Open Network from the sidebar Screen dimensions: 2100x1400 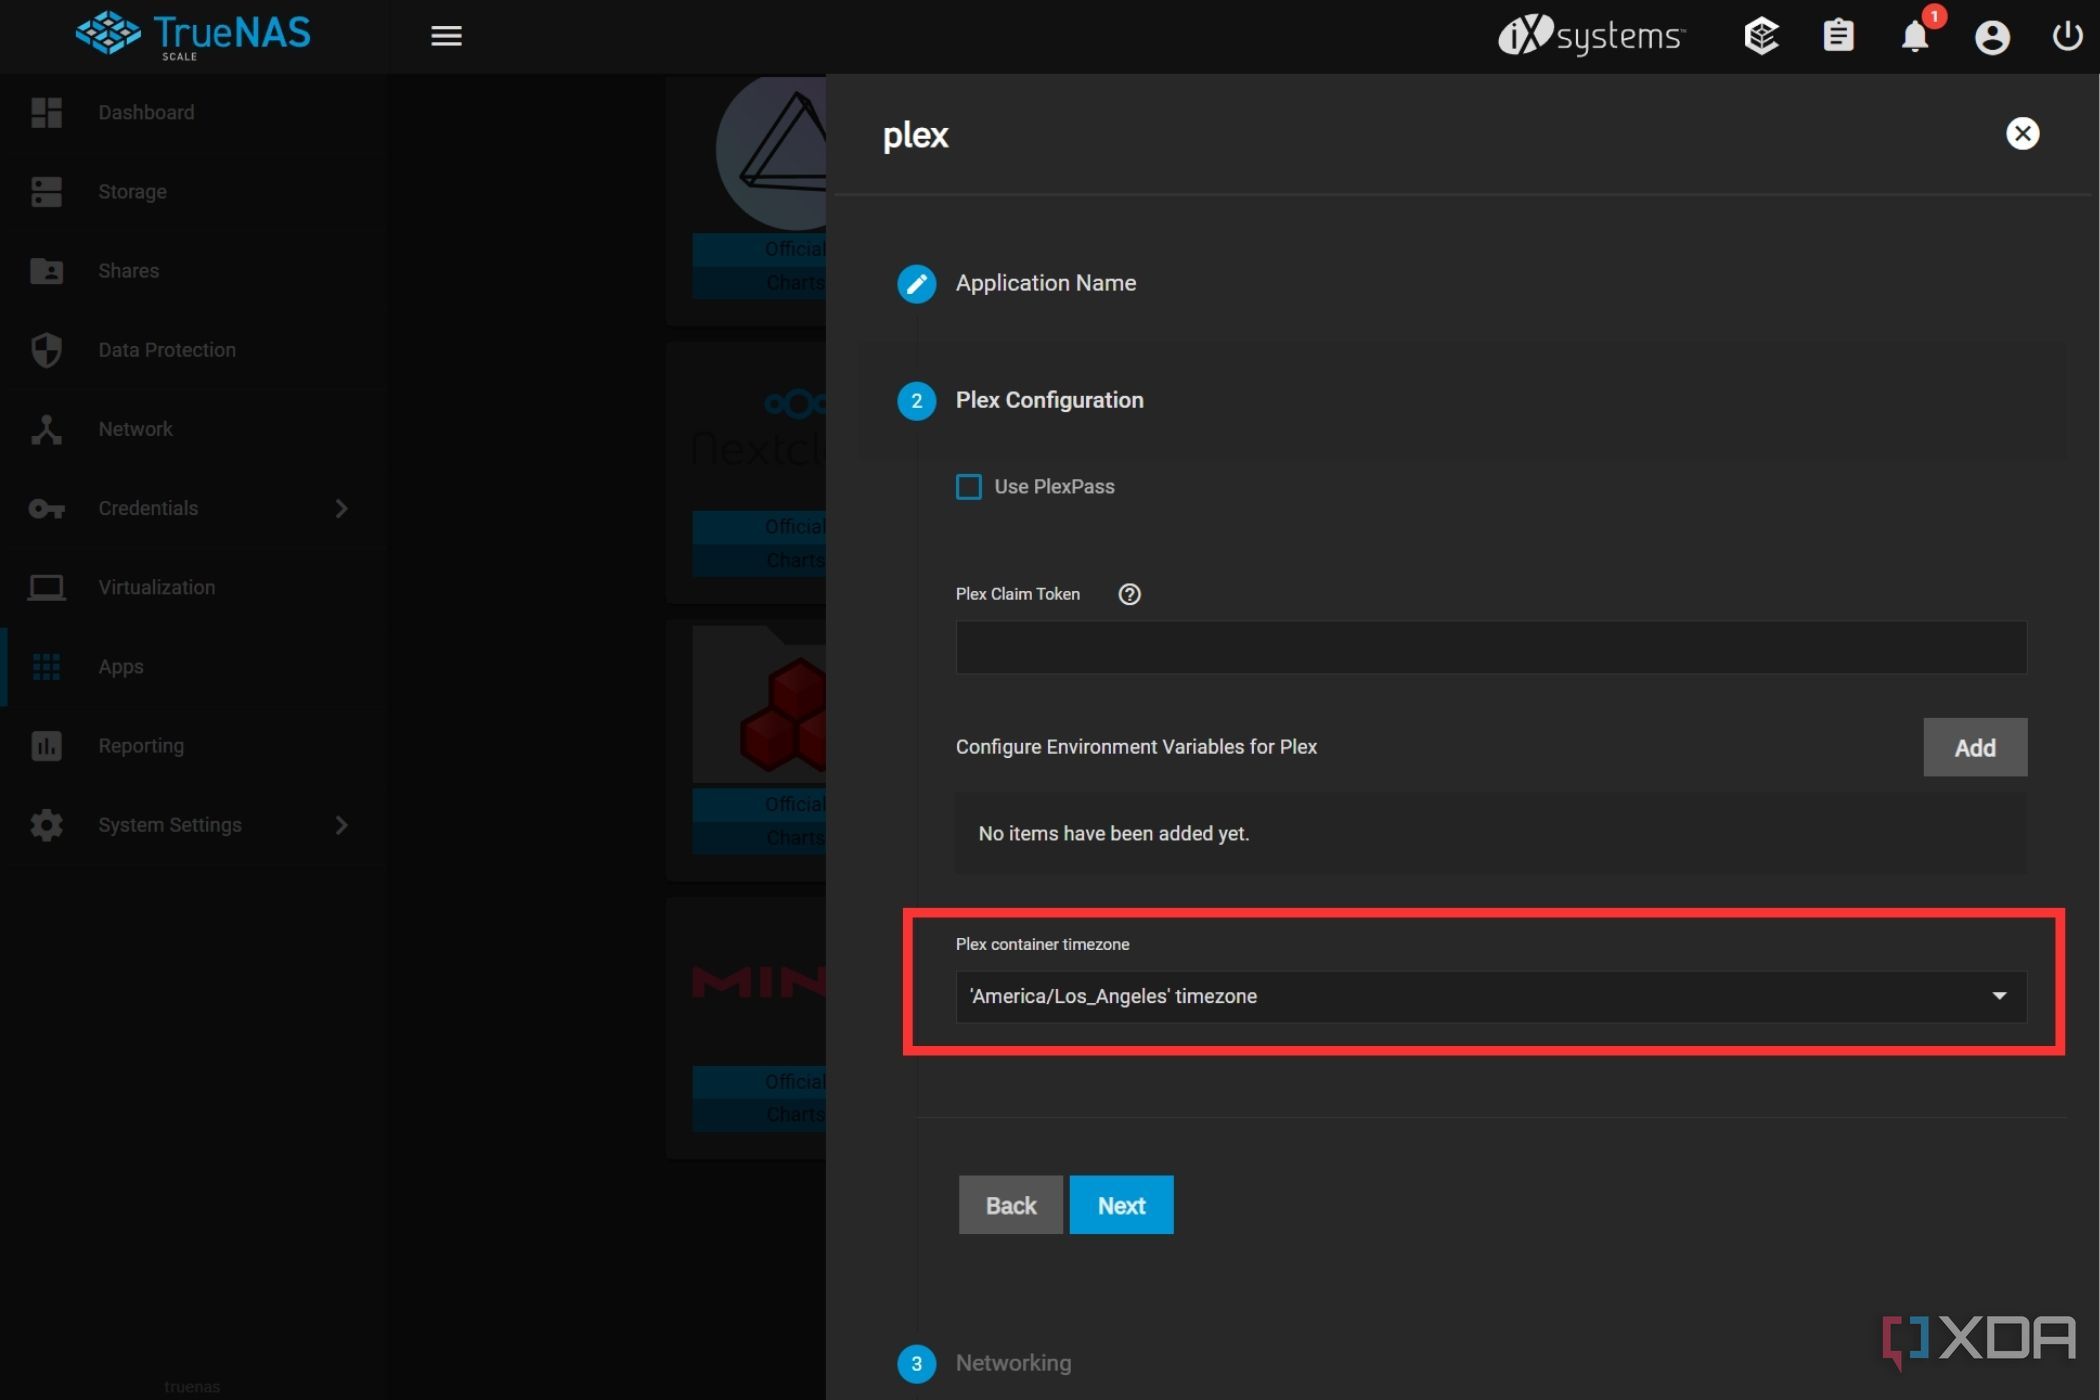[135, 429]
